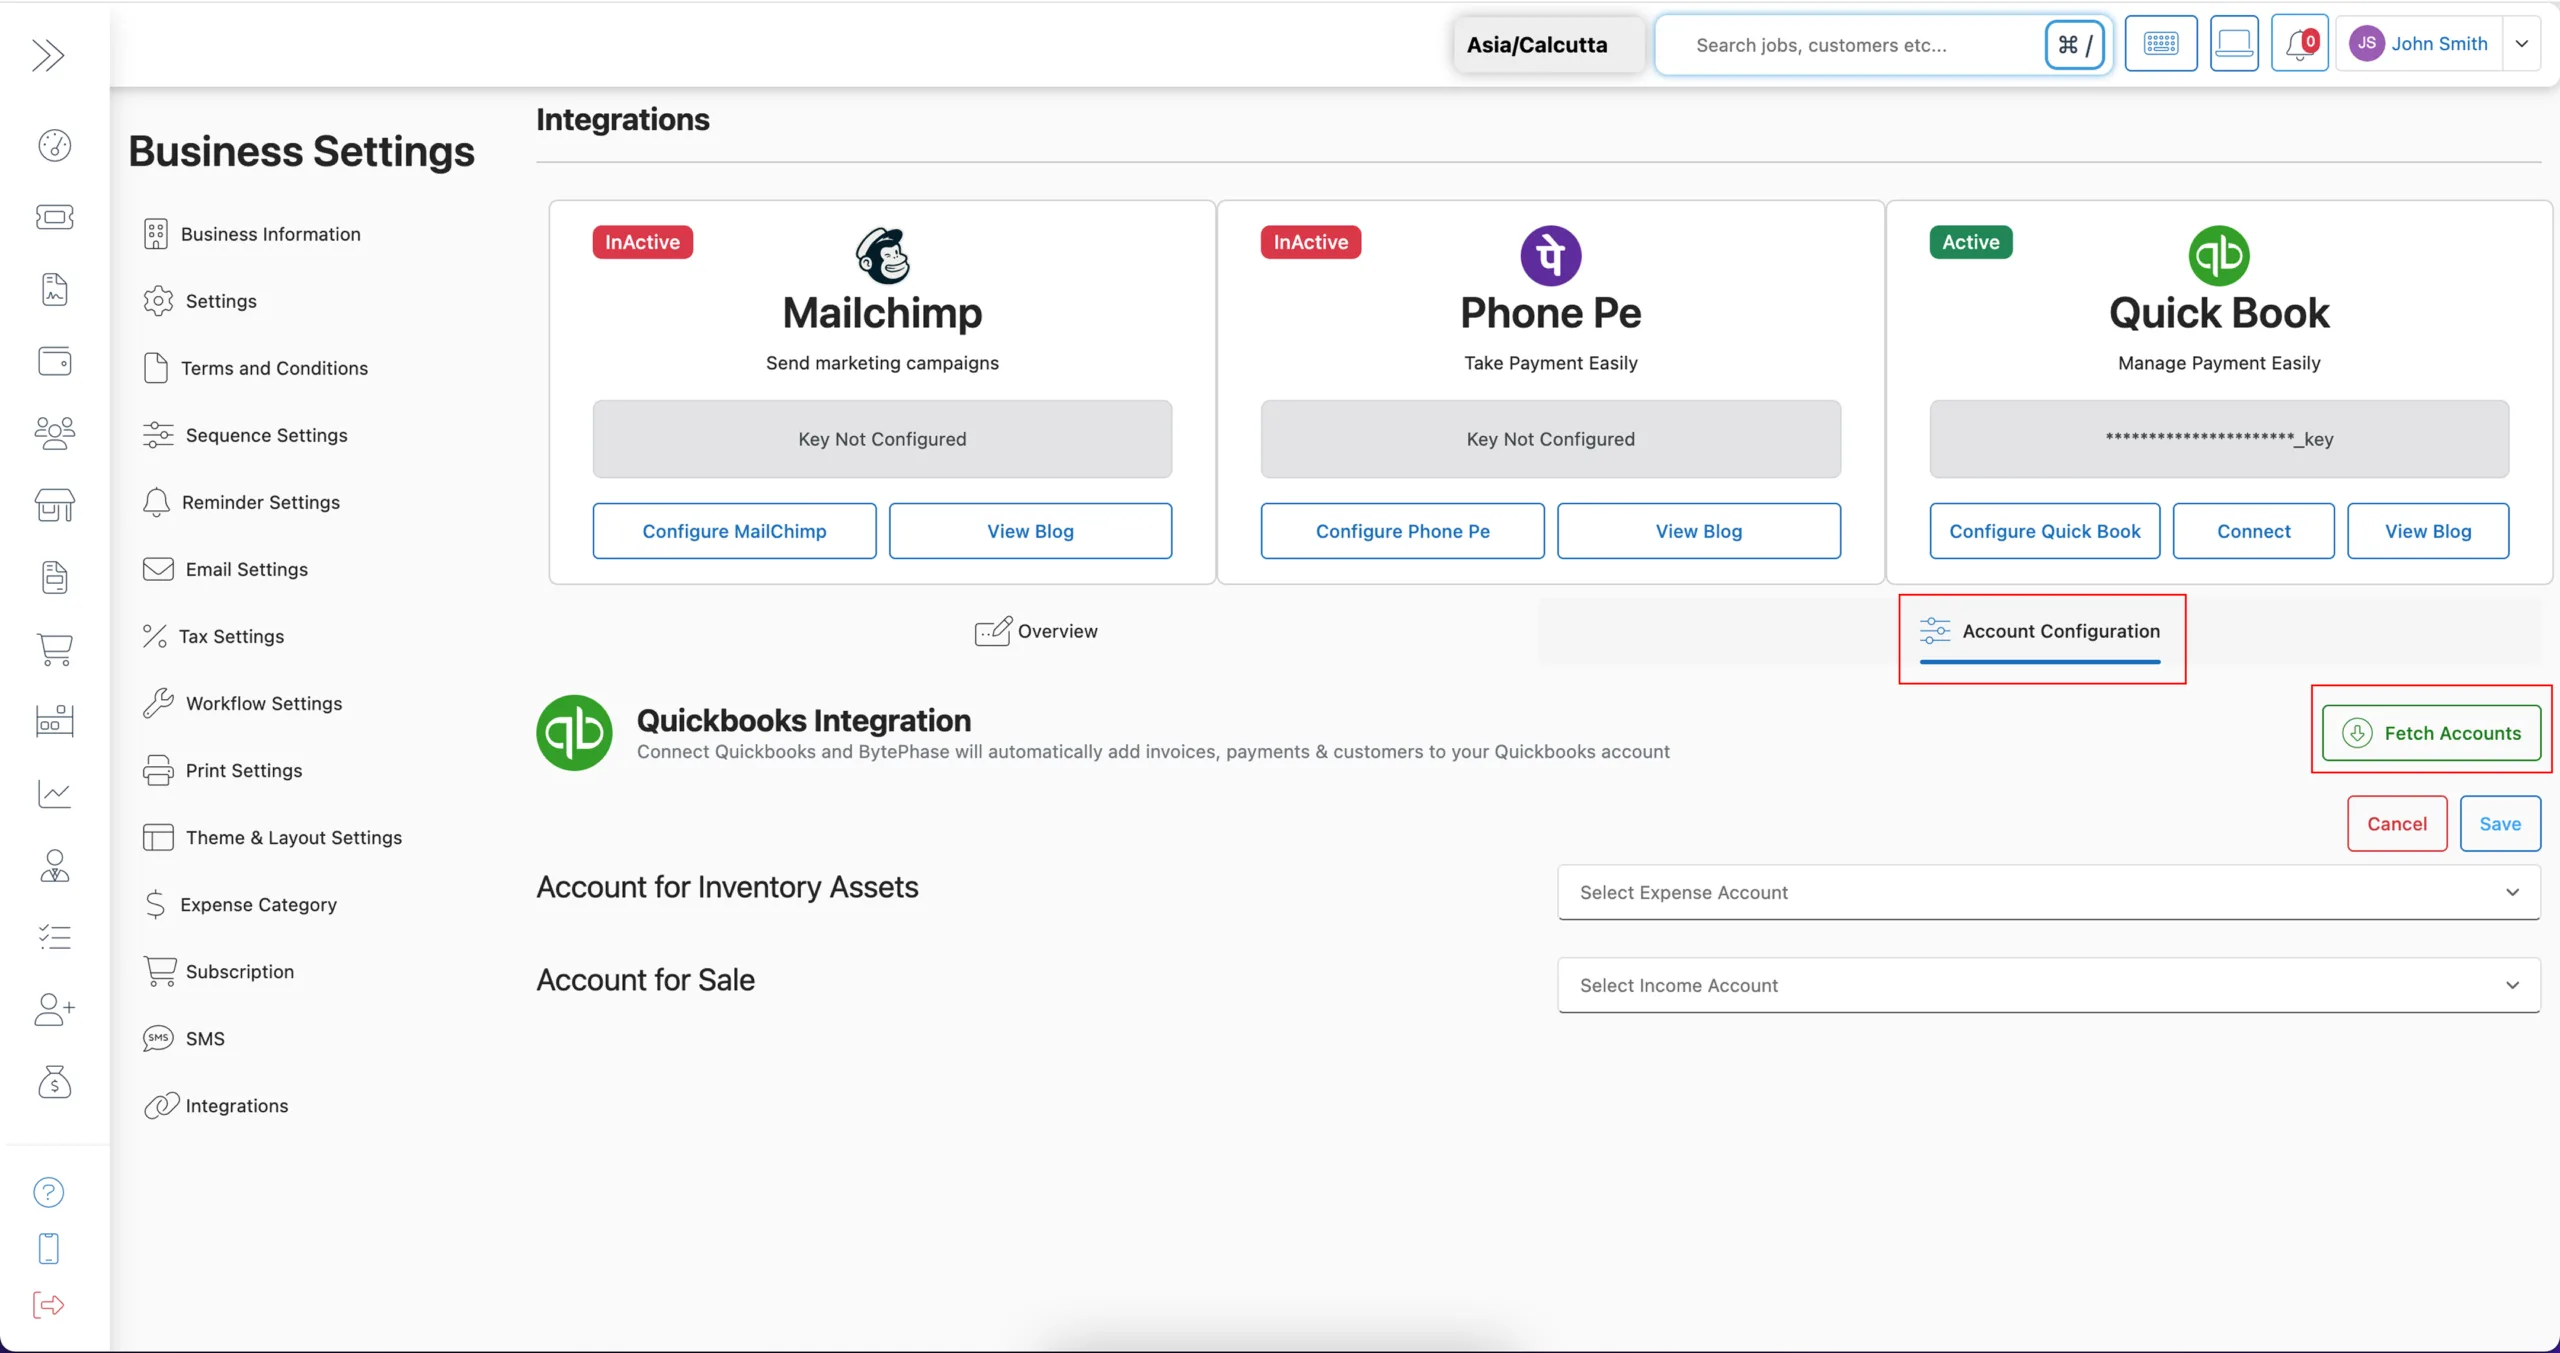Open the customers group icon in sidebar
This screenshot has width=2560, height=1353.
55,433
